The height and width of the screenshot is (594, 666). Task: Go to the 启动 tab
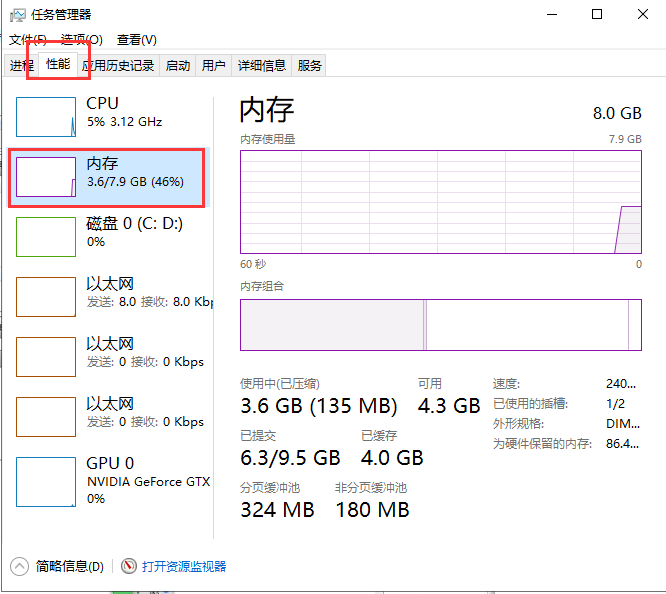point(178,66)
